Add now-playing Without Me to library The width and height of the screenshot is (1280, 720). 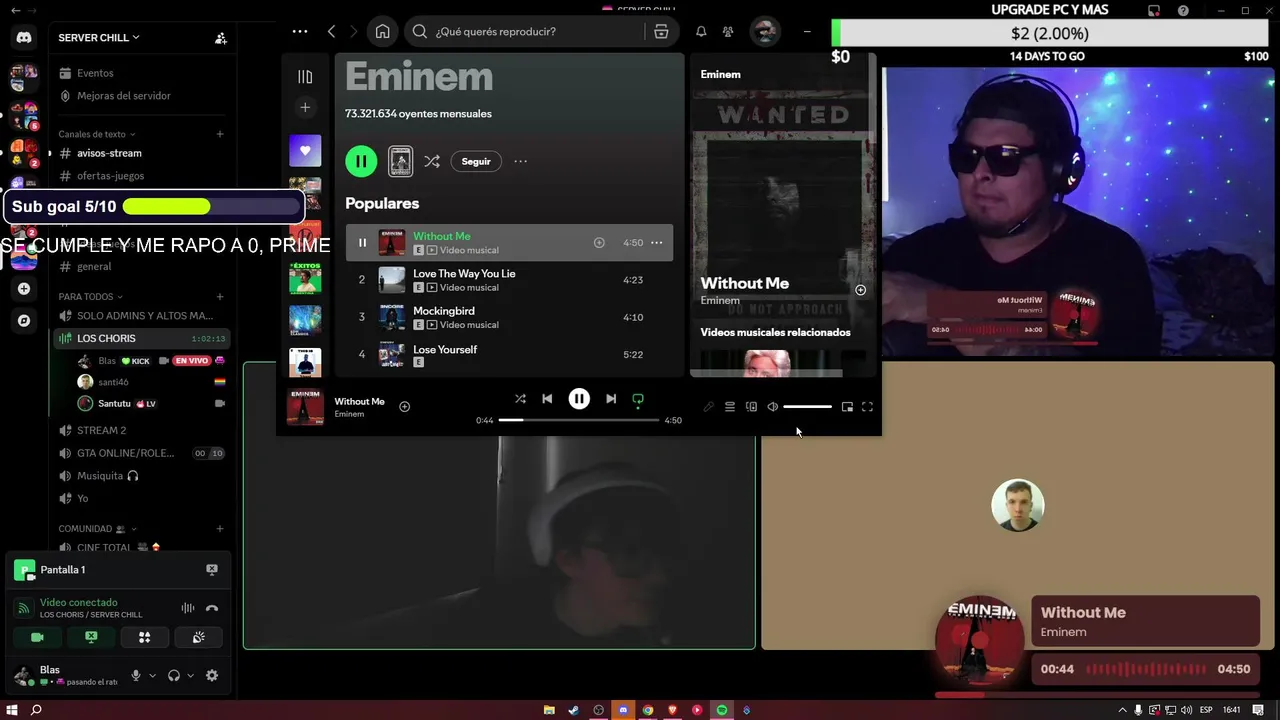coord(405,406)
